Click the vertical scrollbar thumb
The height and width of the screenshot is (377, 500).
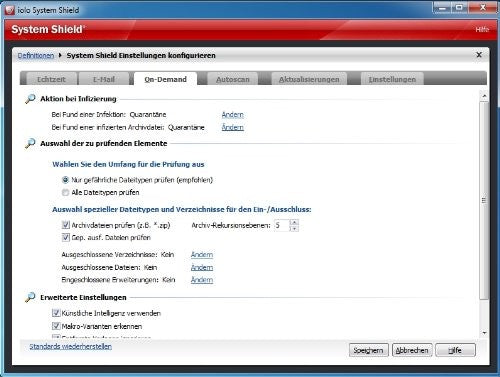484,200
